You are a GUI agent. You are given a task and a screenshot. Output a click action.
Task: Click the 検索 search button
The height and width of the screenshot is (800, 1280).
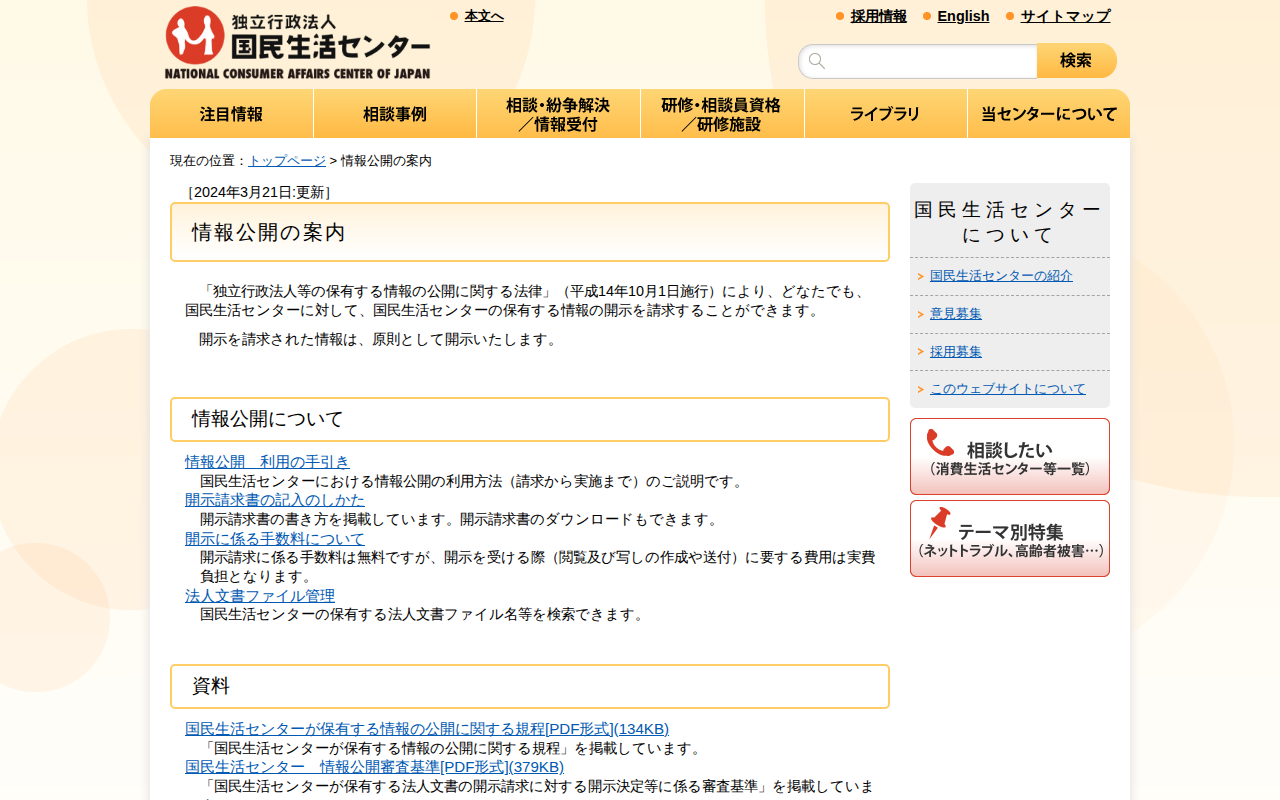tap(1076, 61)
